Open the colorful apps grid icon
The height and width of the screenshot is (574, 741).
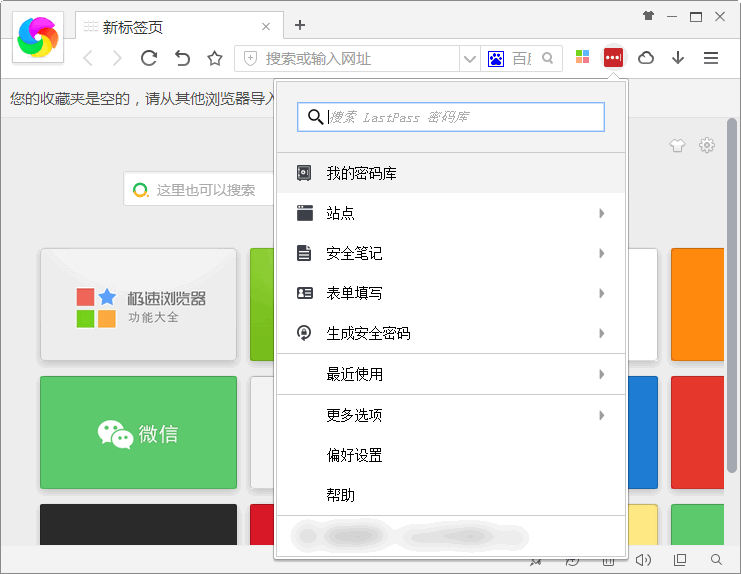pyautogui.click(x=582, y=58)
